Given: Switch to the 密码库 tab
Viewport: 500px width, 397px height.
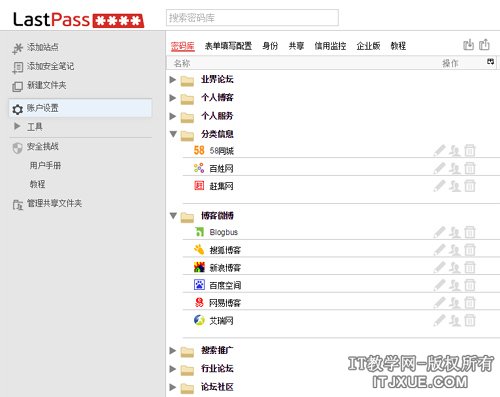Looking at the screenshot, I should [183, 46].
